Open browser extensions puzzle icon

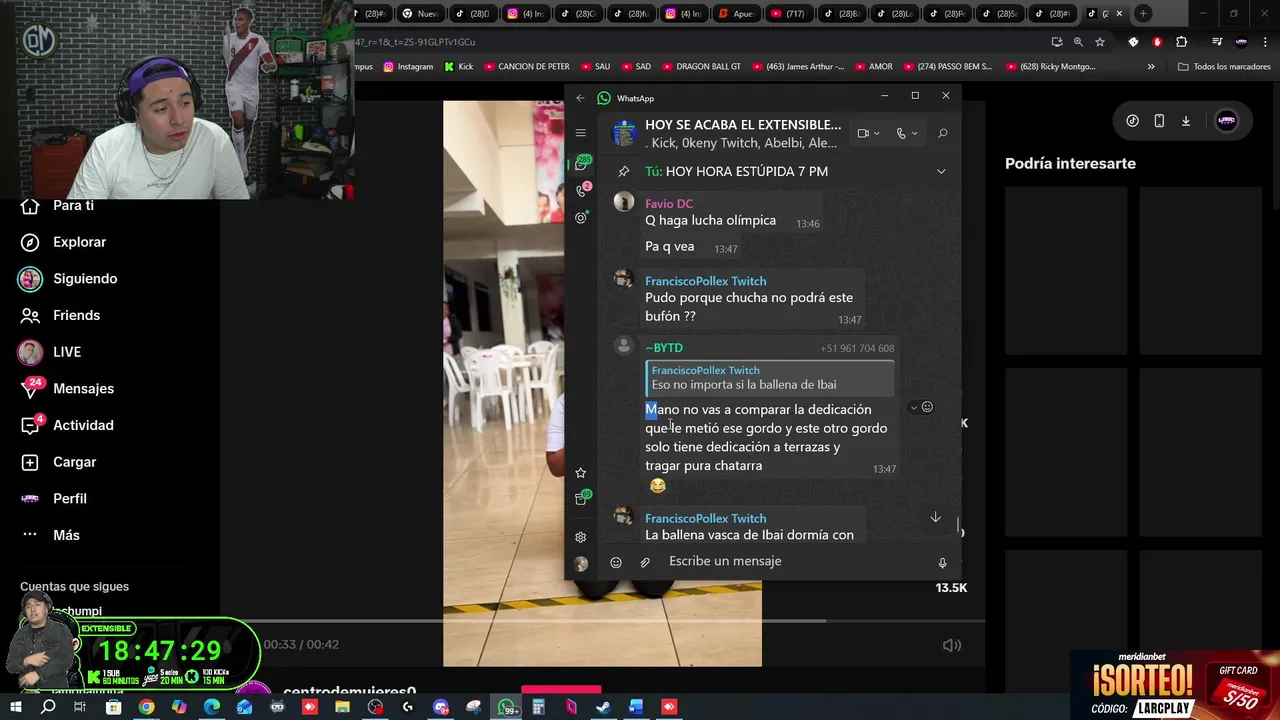(1182, 42)
